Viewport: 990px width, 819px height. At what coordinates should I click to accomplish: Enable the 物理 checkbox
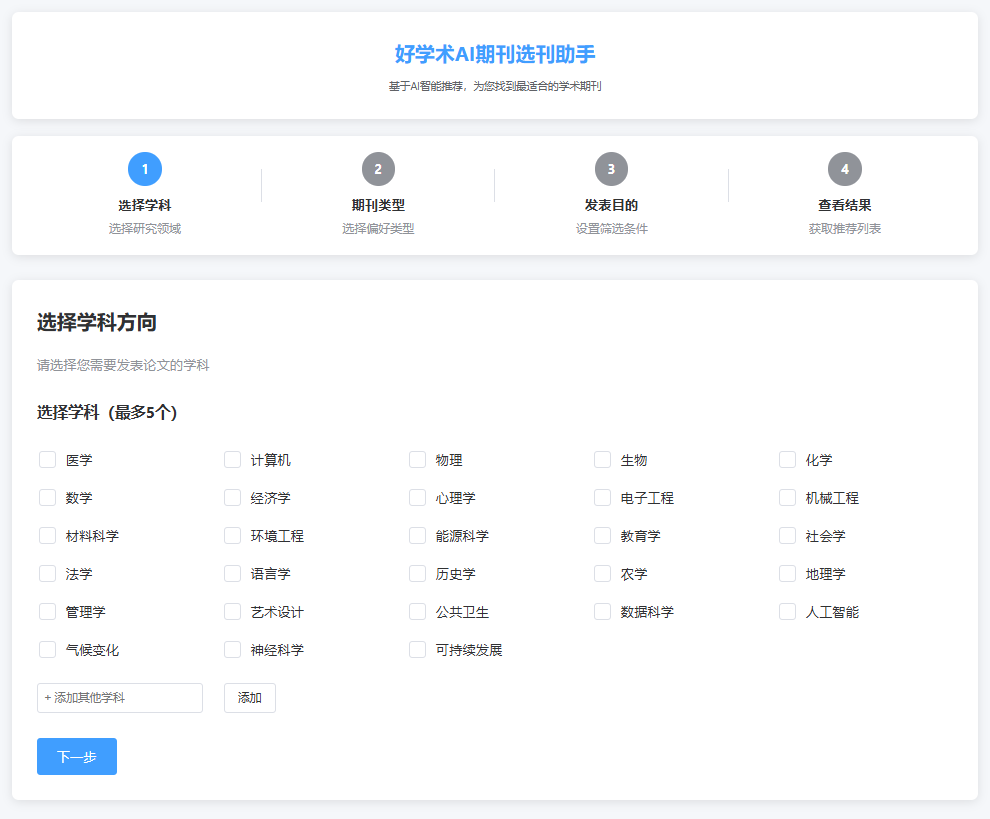click(x=417, y=459)
